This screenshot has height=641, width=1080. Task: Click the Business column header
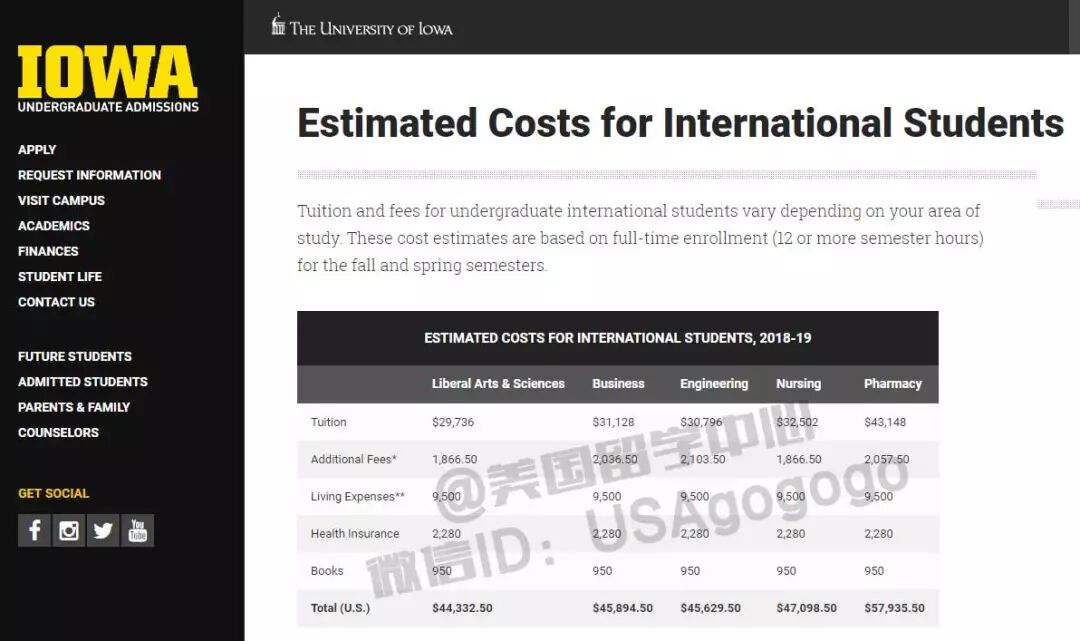[619, 383]
